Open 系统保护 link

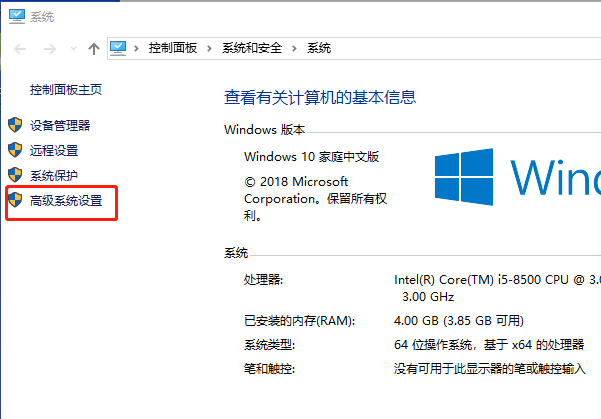54,176
